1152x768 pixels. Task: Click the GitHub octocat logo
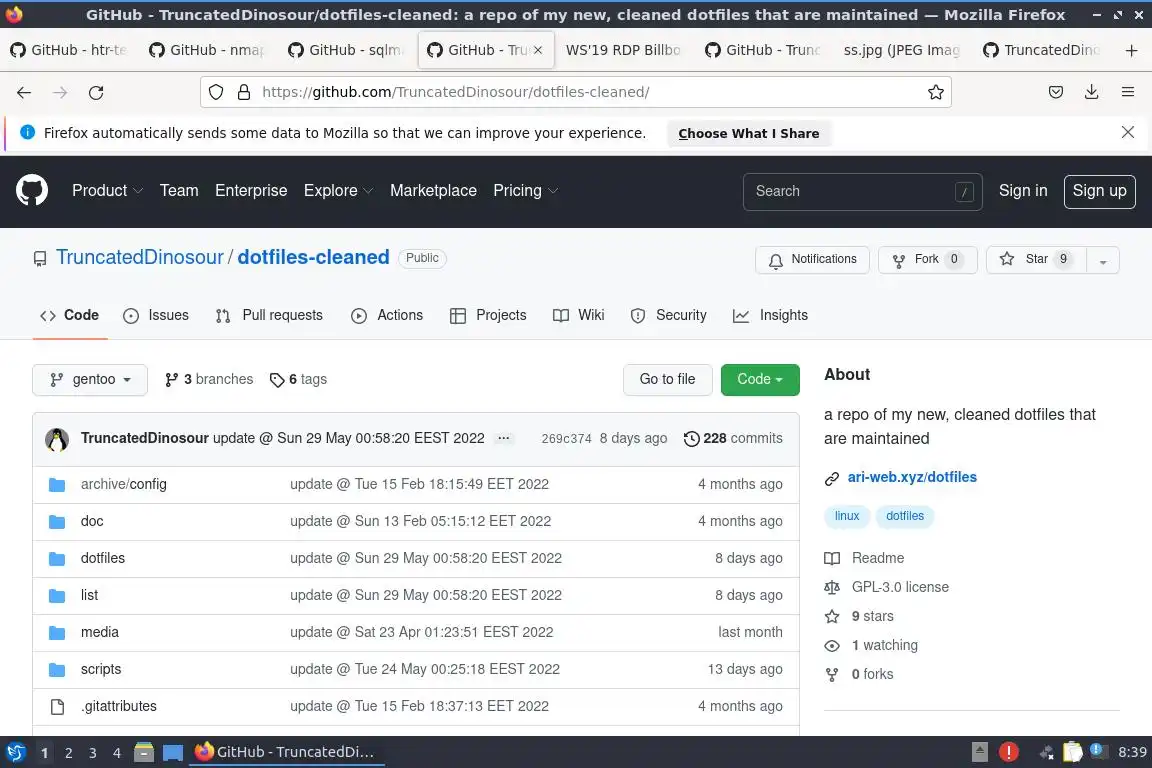(32, 190)
